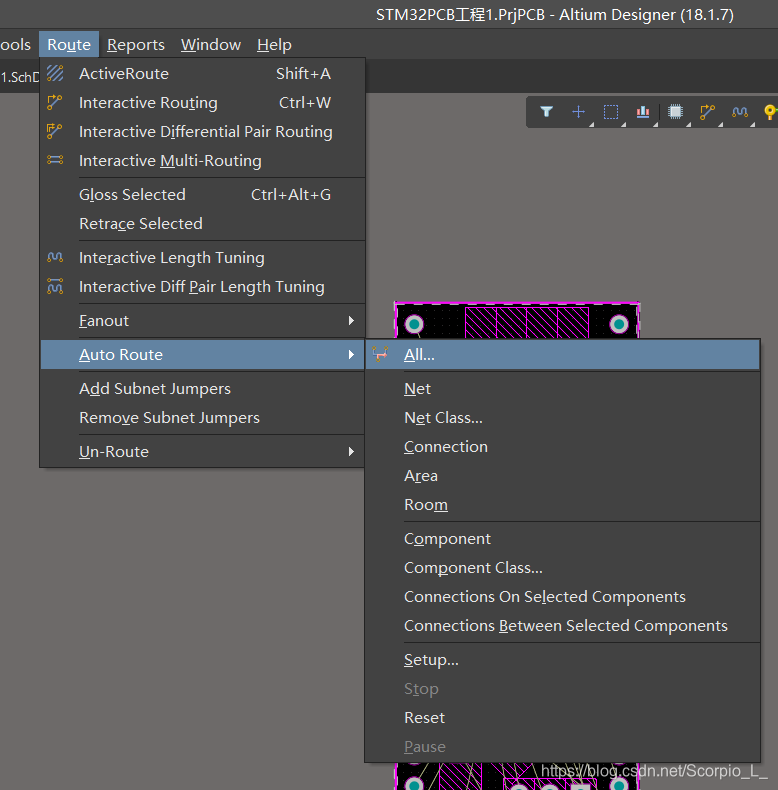The width and height of the screenshot is (778, 790).
Task: Open Auto Route Setup...
Action: click(x=563, y=660)
